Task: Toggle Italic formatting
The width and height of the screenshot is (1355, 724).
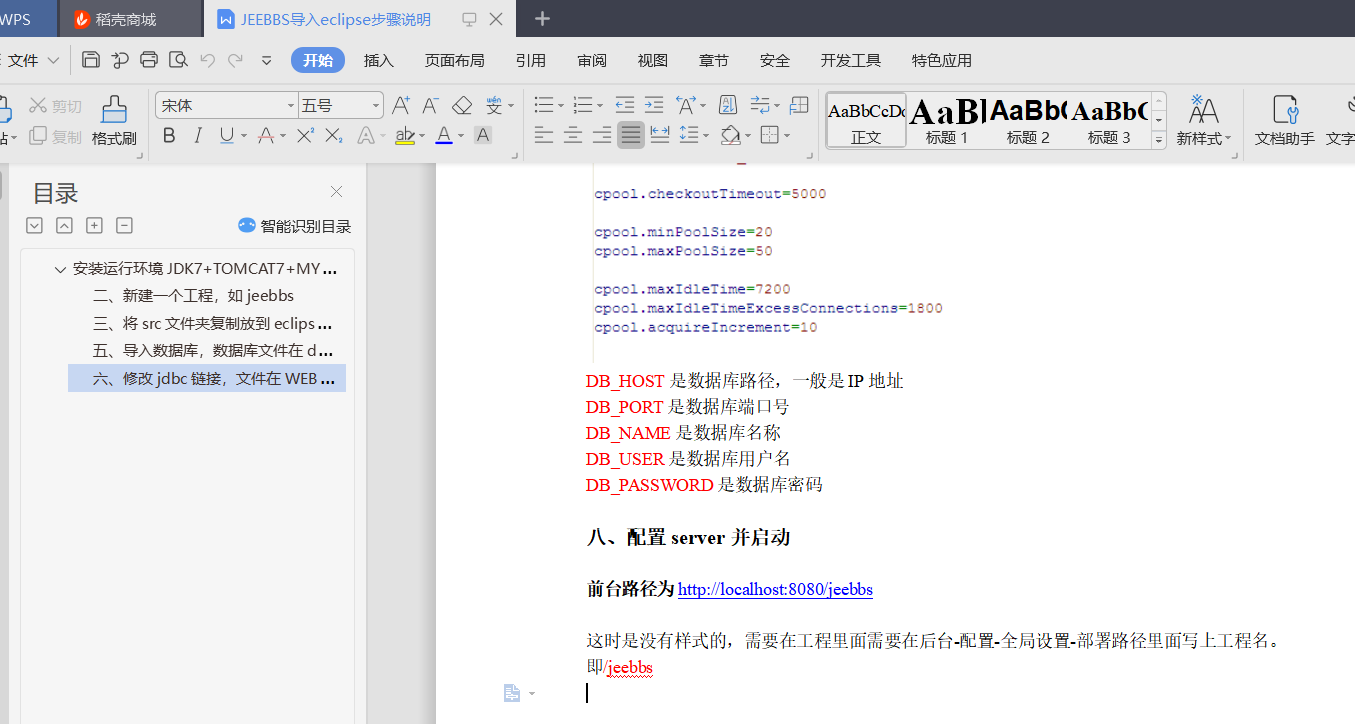Action: point(198,135)
